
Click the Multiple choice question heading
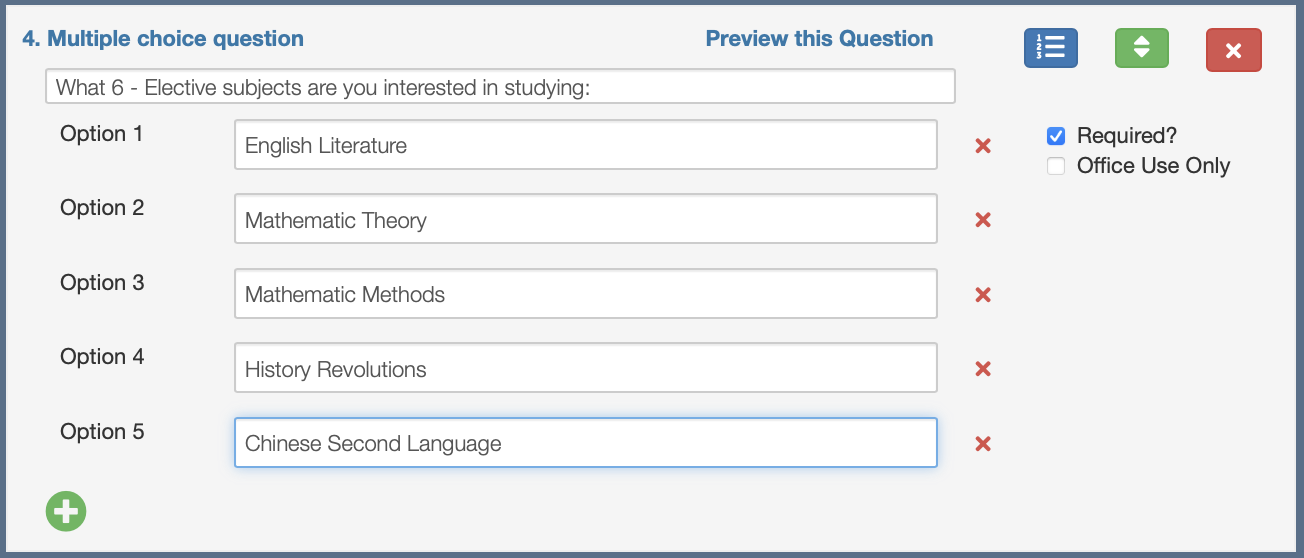click(x=163, y=39)
